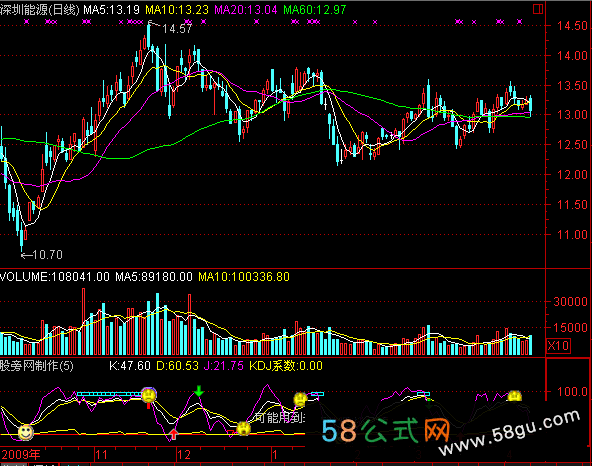Click the month 12 marker on time axis
592x466 pixels.
[x=184, y=455]
